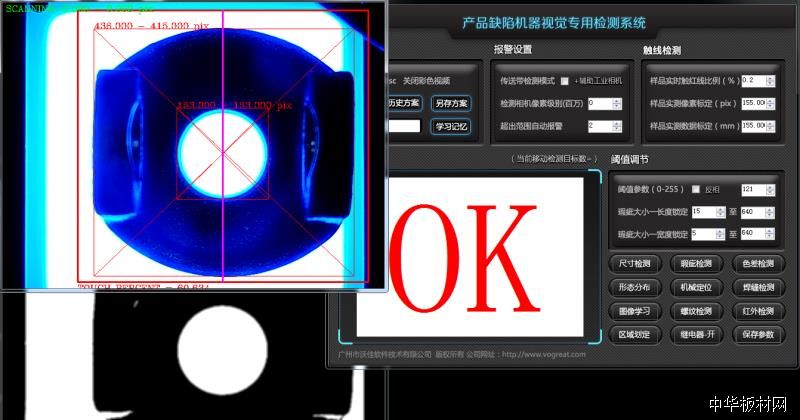Click the 图像学习 button

pos(635,311)
